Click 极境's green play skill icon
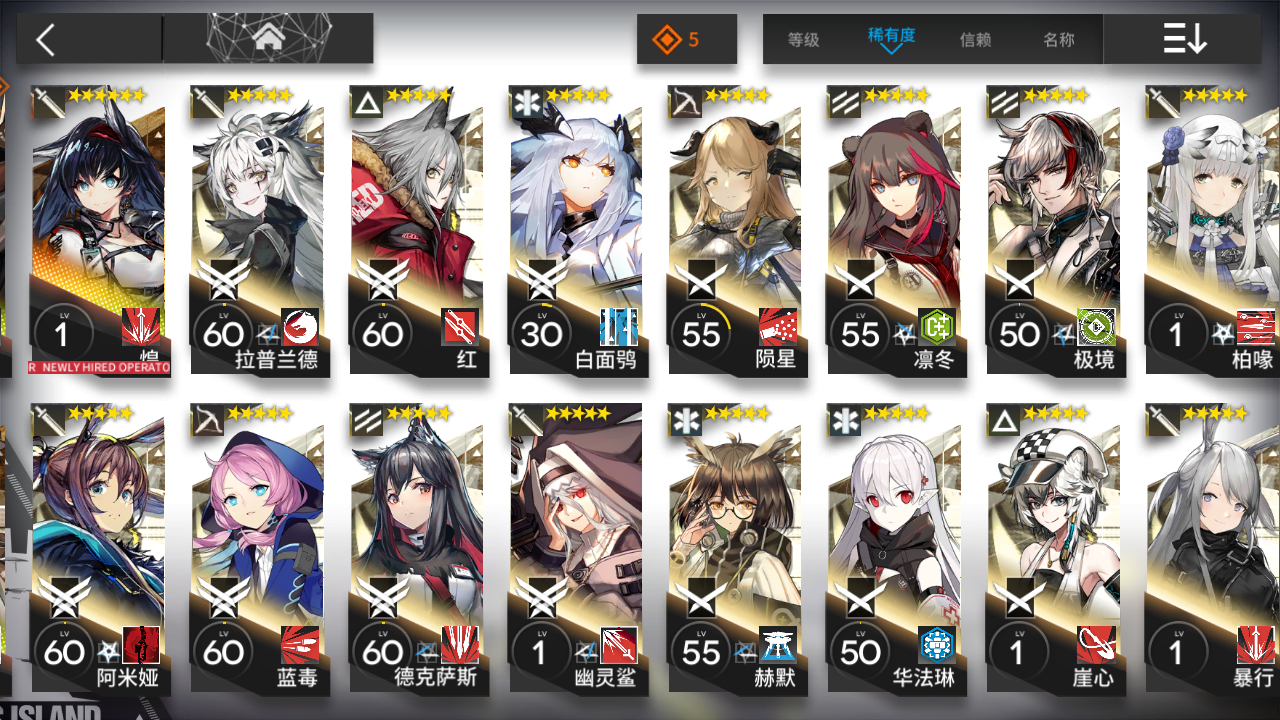Image resolution: width=1280 pixels, height=720 pixels. 1096,326
